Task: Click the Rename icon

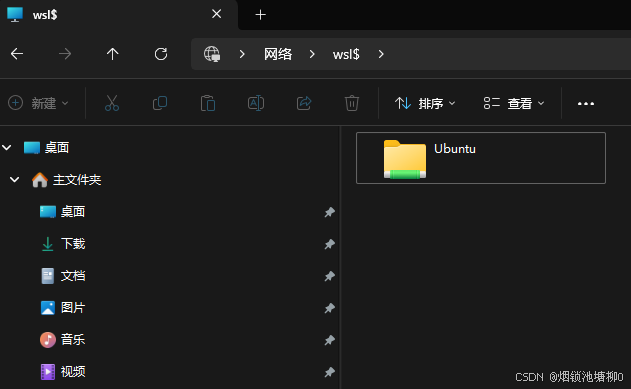Action: pyautogui.click(x=256, y=103)
